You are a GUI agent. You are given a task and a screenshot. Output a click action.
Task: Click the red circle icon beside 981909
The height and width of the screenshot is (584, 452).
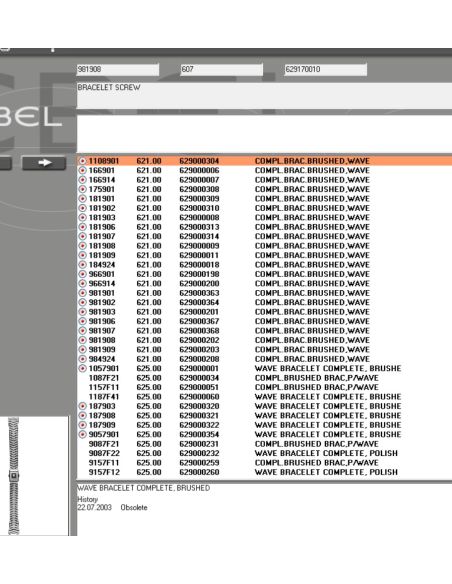82,350
